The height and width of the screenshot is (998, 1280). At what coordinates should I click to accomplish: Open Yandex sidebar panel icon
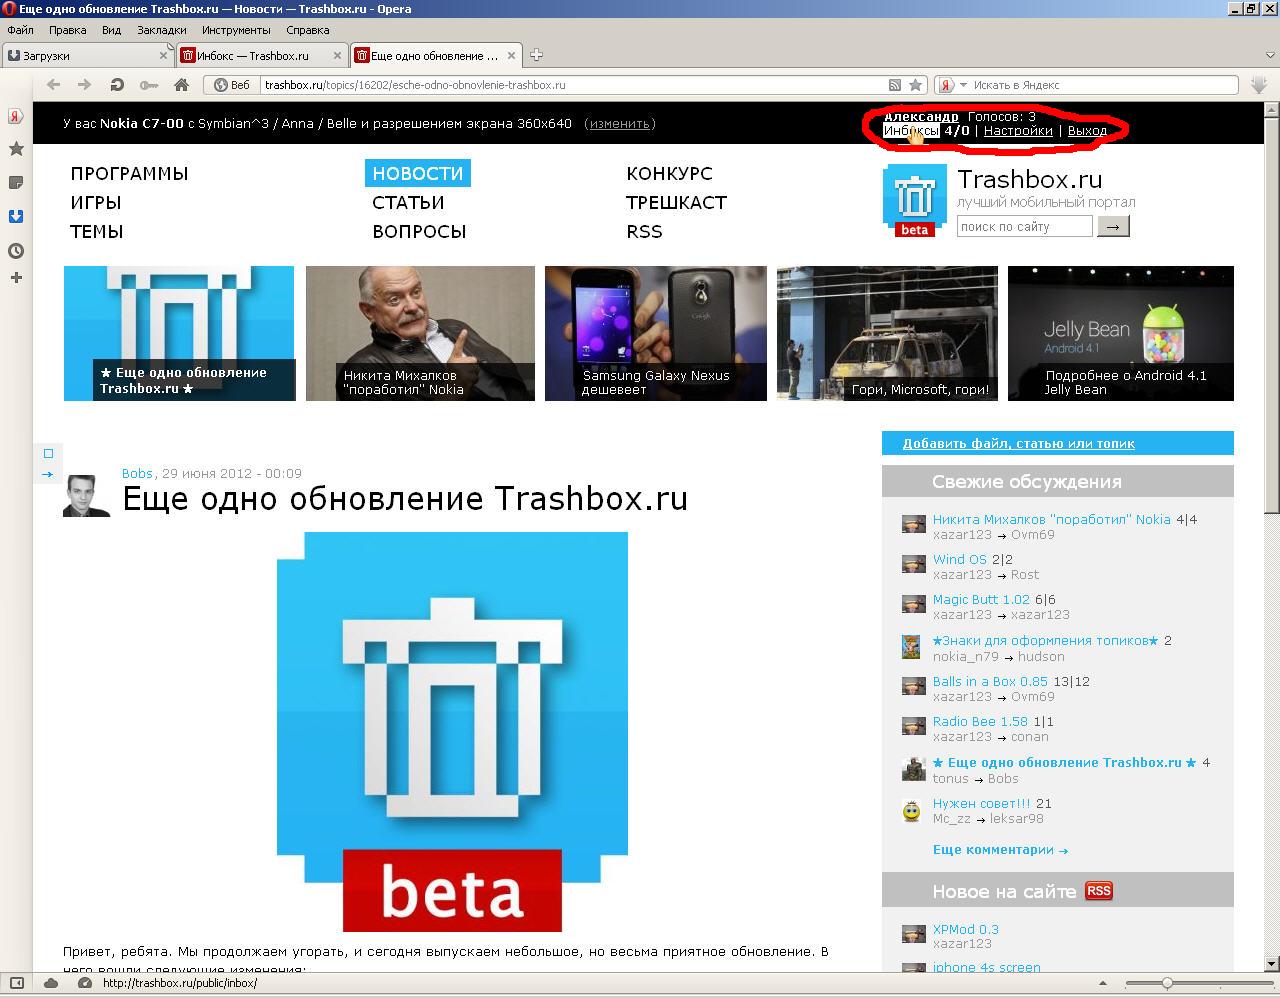point(16,116)
